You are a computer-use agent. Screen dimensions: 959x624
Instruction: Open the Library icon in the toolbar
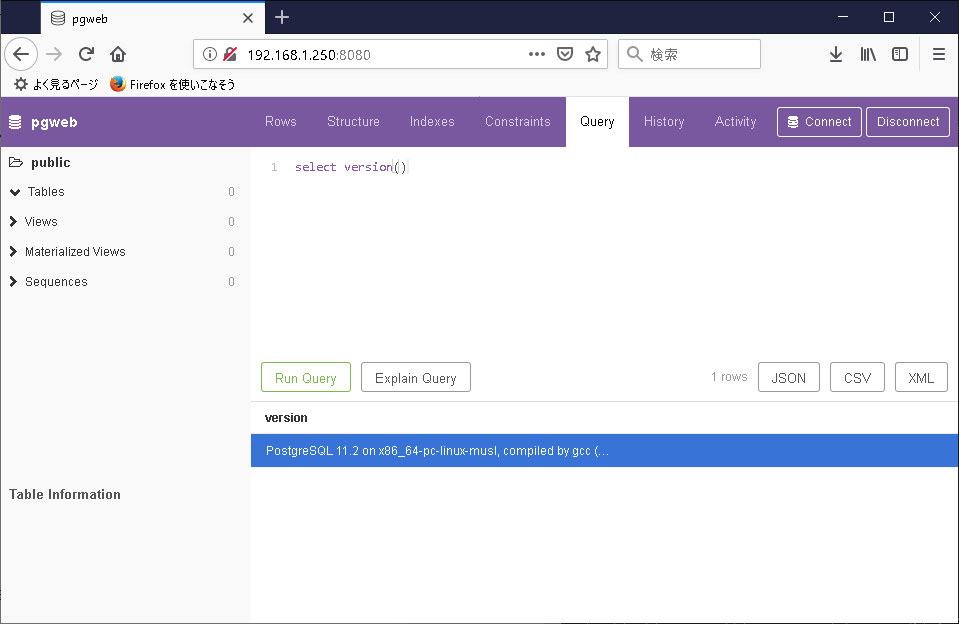pos(868,54)
